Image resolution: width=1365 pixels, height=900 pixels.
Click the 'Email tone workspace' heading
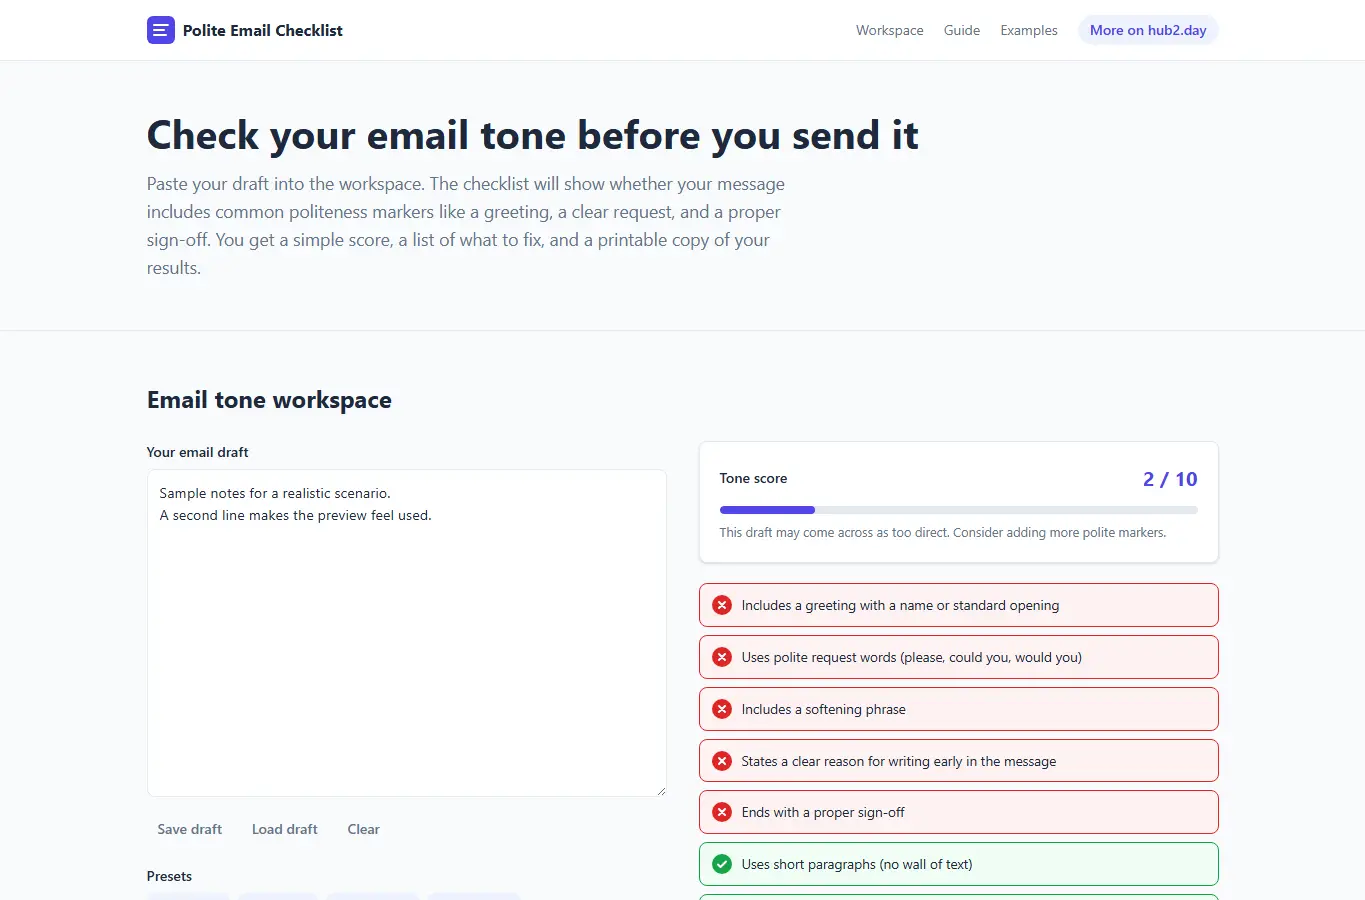[x=269, y=400]
